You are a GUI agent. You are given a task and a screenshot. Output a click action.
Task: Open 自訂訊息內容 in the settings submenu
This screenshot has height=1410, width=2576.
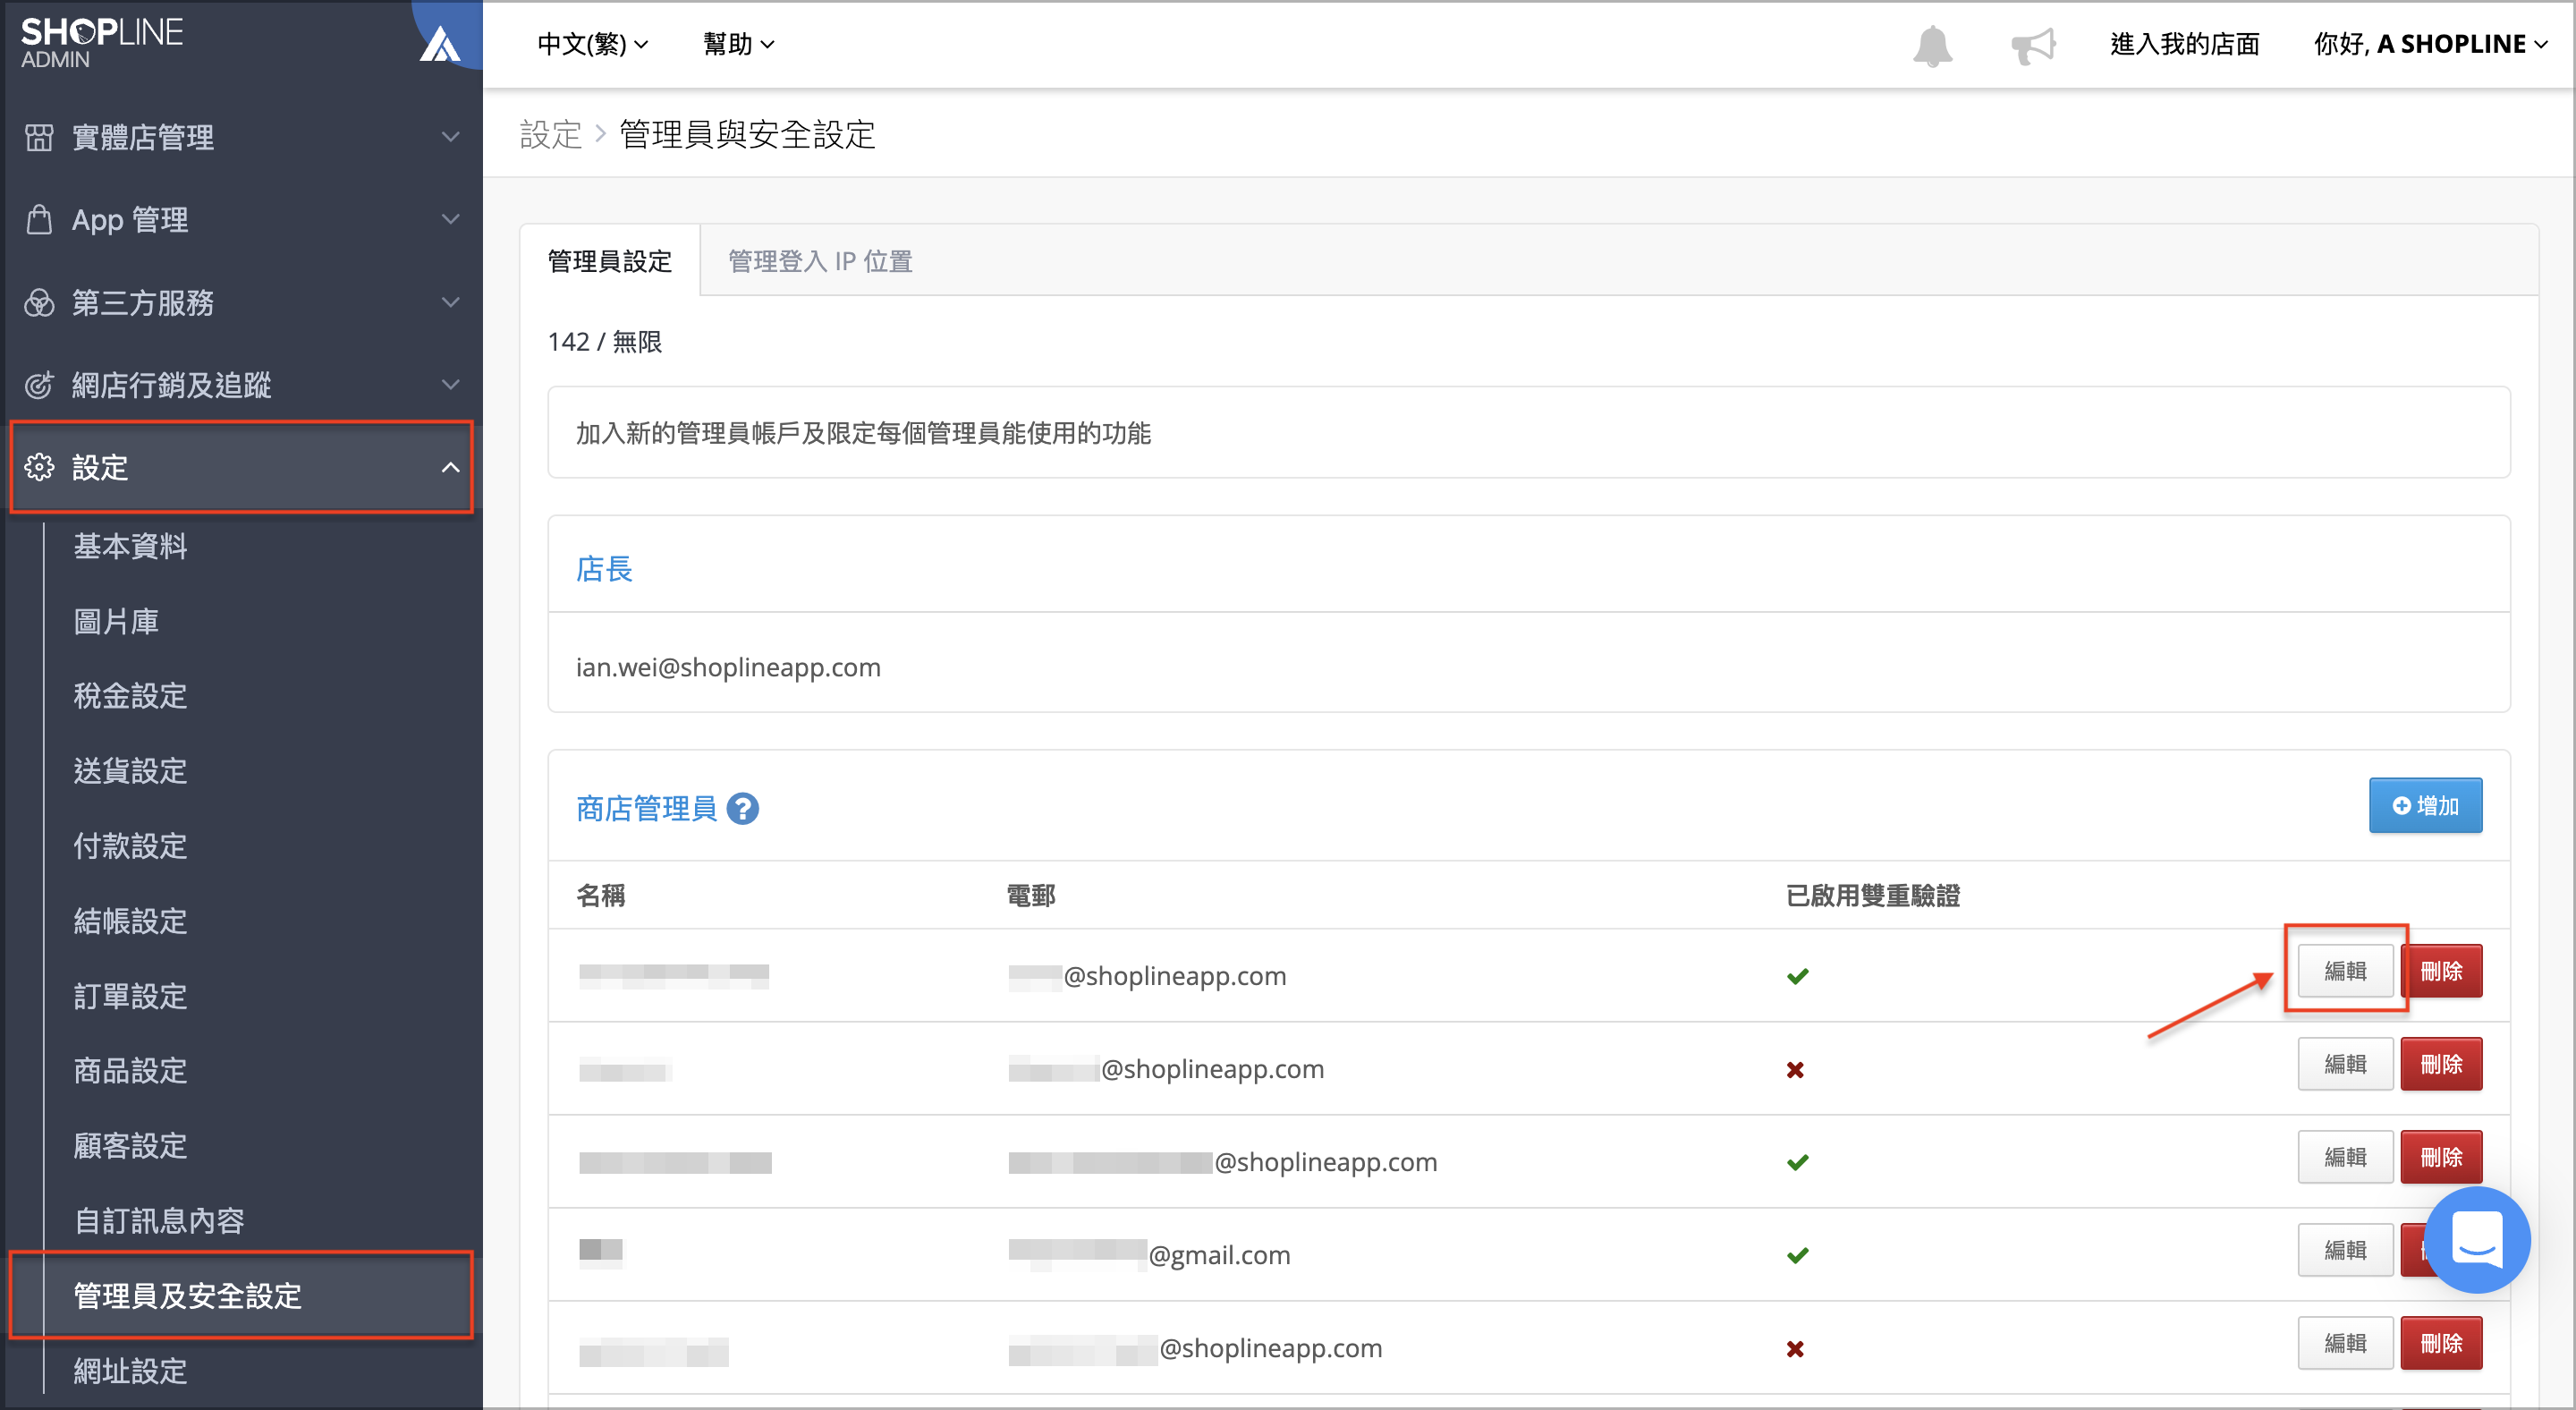click(x=160, y=1221)
